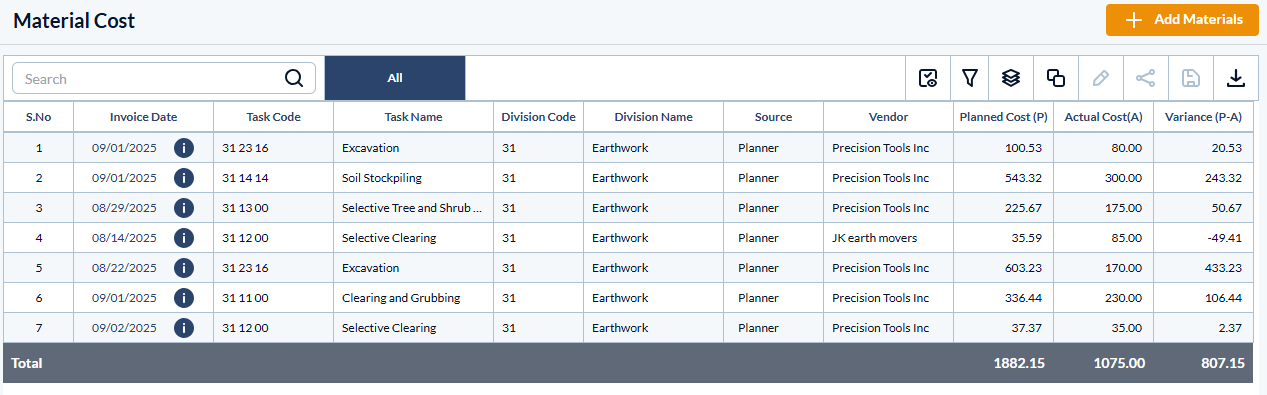Image resolution: width=1267 pixels, height=395 pixels.
Task: Click the copy duplicate icon
Action: coord(1055,78)
